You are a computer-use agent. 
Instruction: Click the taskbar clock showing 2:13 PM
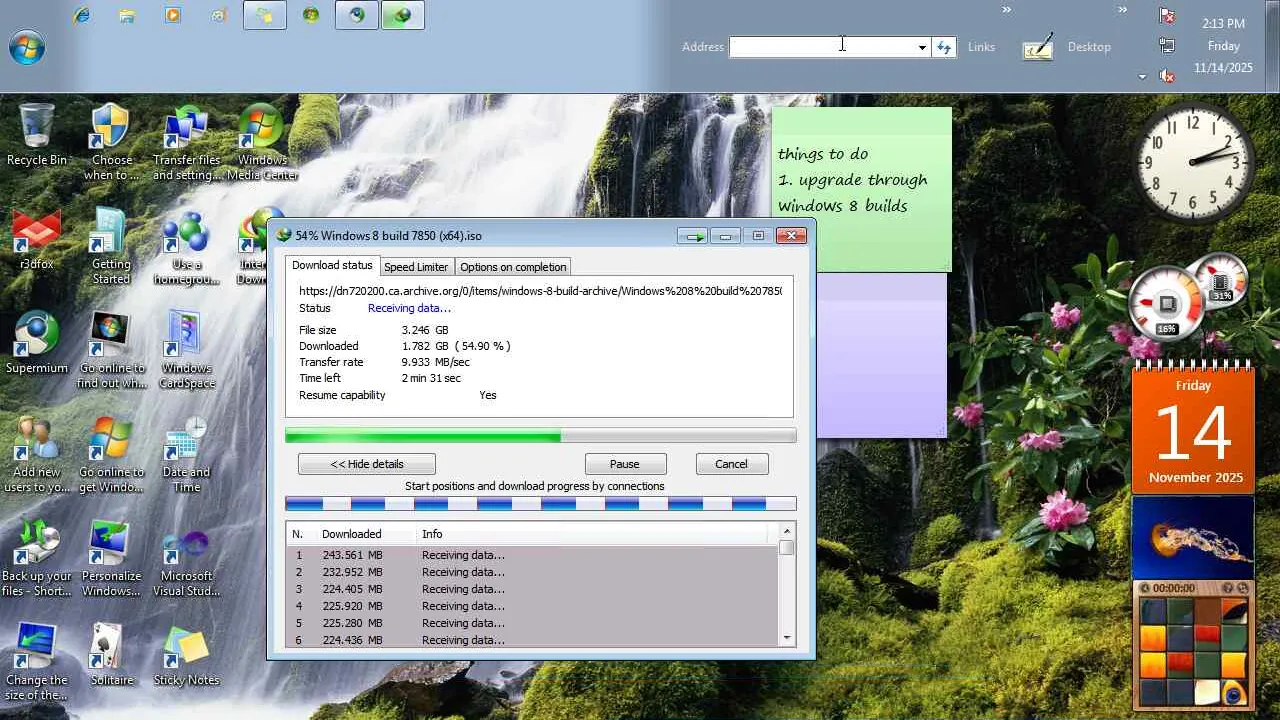(x=1223, y=23)
